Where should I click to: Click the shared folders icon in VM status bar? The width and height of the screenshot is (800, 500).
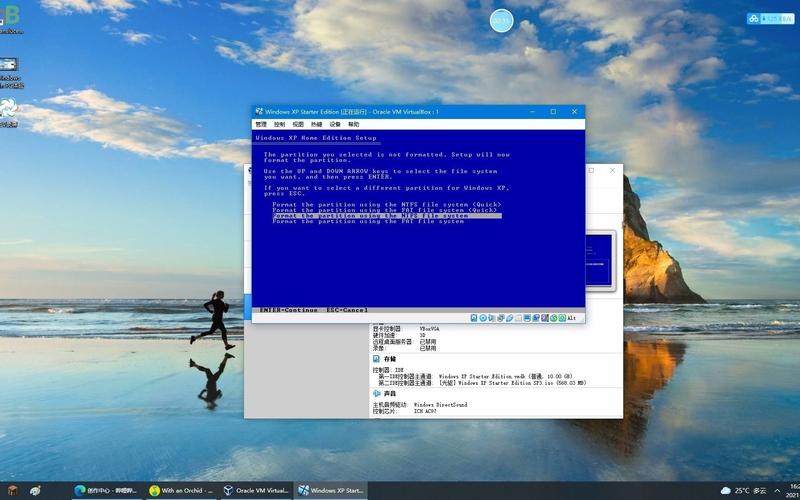(x=520, y=318)
